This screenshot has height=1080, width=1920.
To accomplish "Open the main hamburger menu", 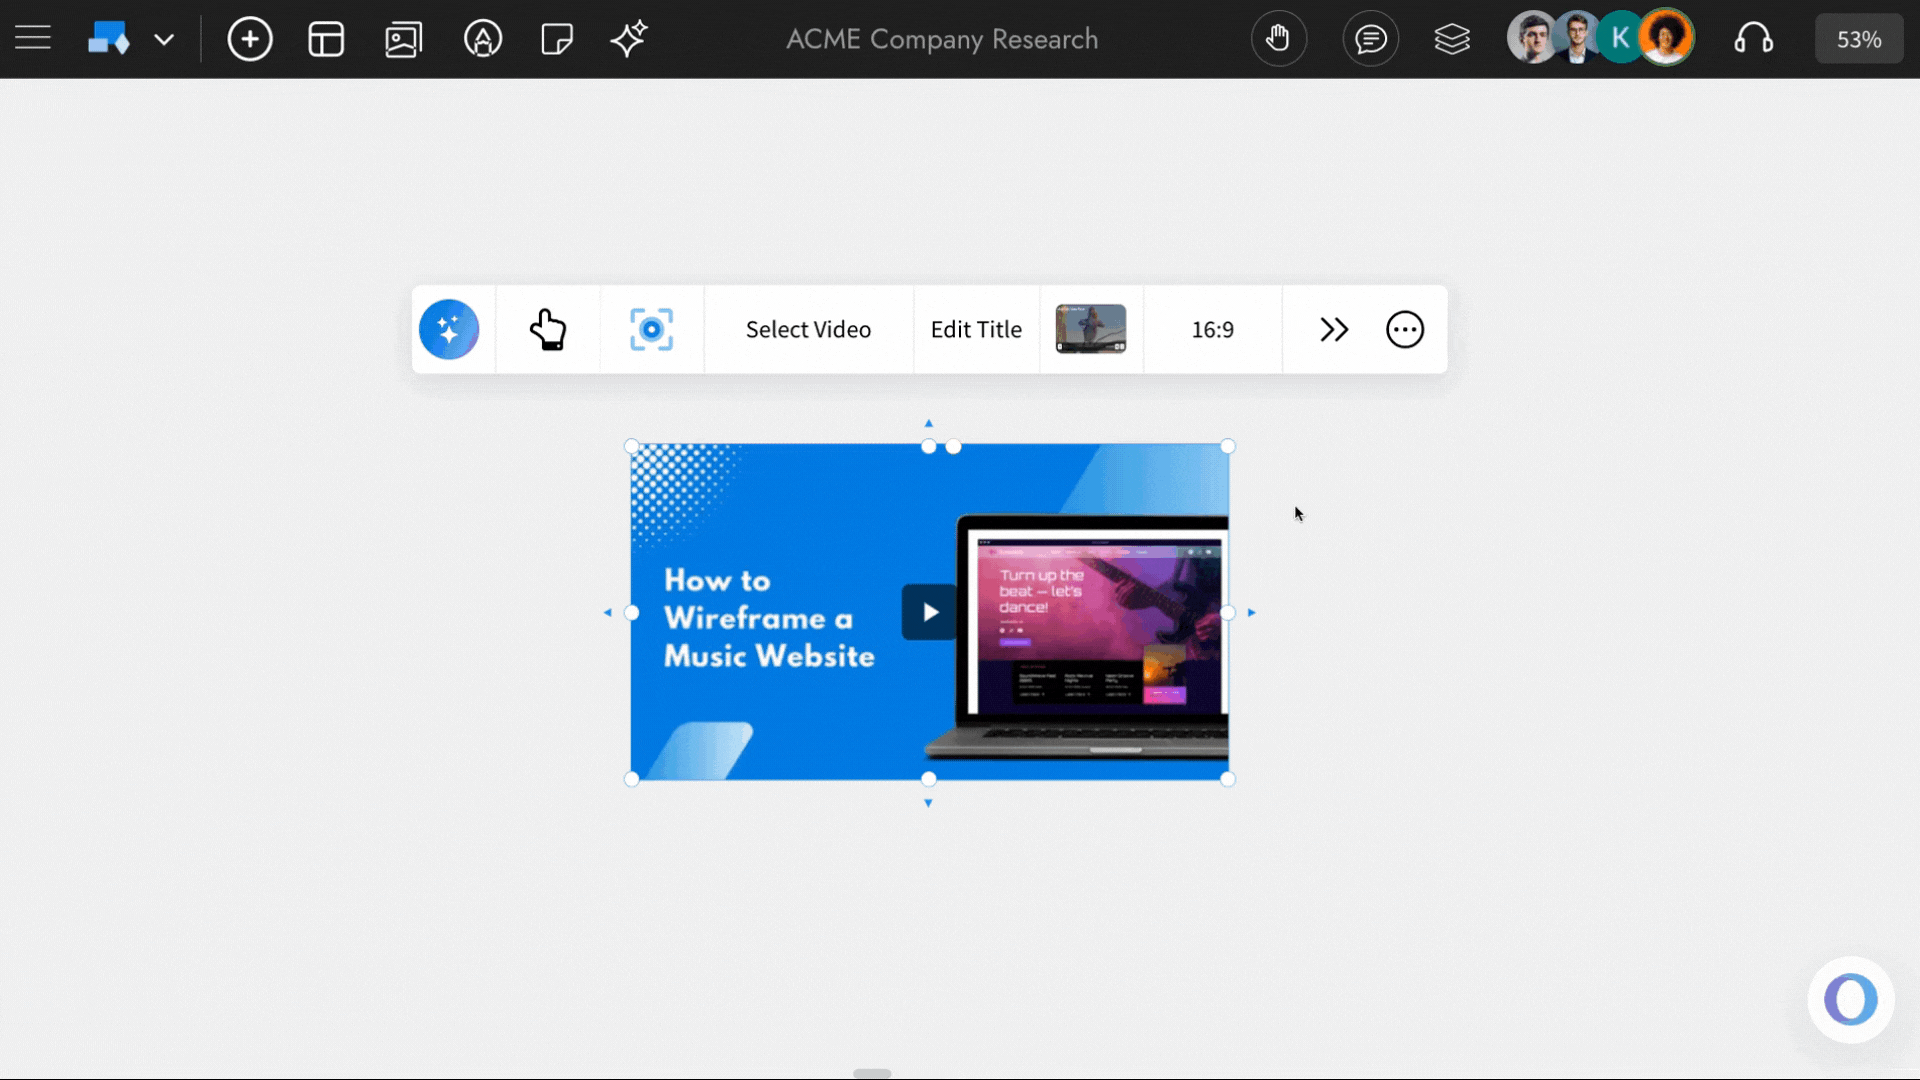I will click(32, 38).
